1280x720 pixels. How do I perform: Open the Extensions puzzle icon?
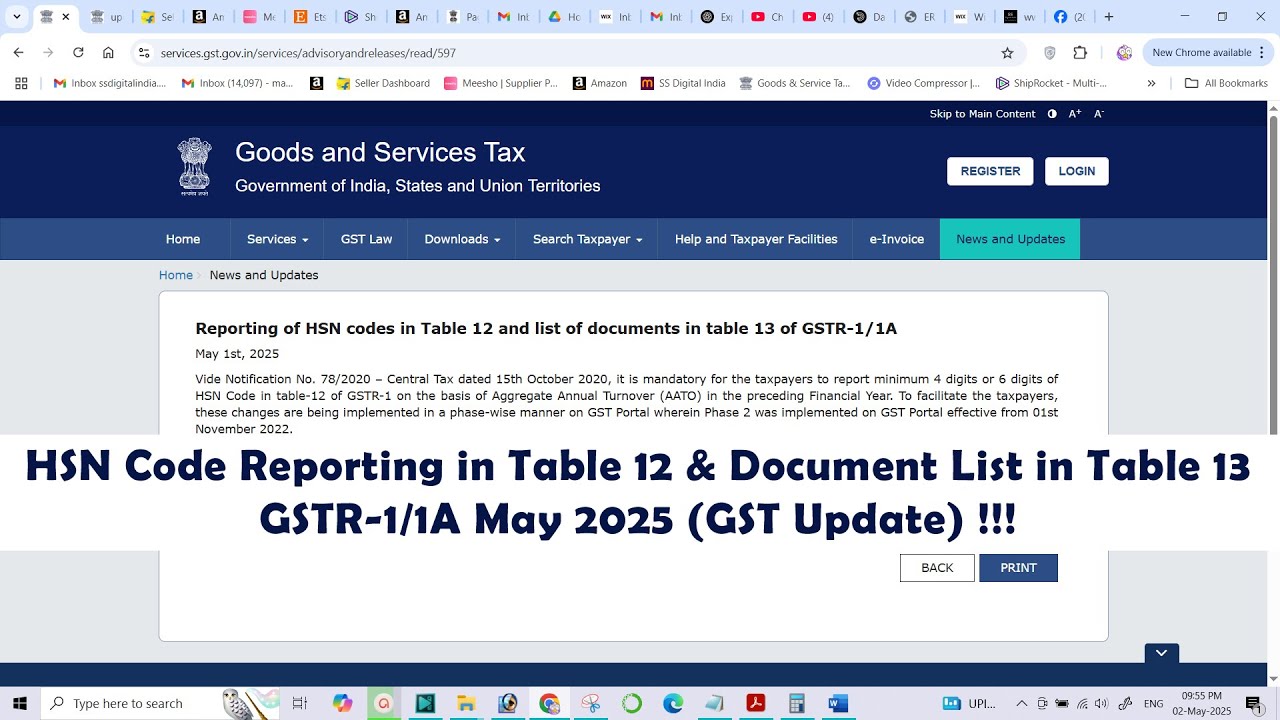click(1080, 53)
